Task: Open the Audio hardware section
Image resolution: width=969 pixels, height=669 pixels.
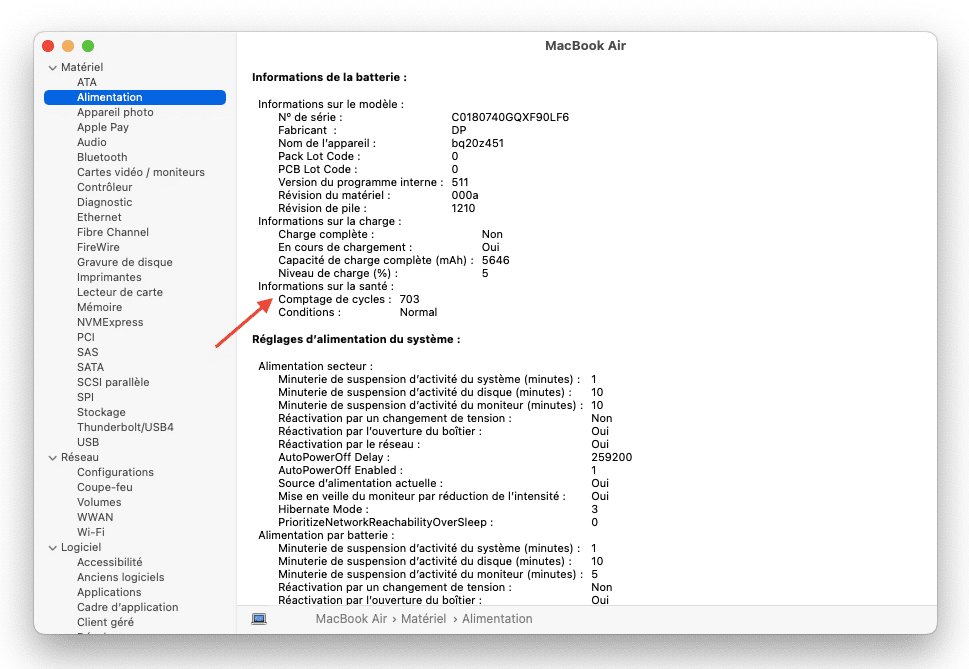Action: (x=91, y=142)
